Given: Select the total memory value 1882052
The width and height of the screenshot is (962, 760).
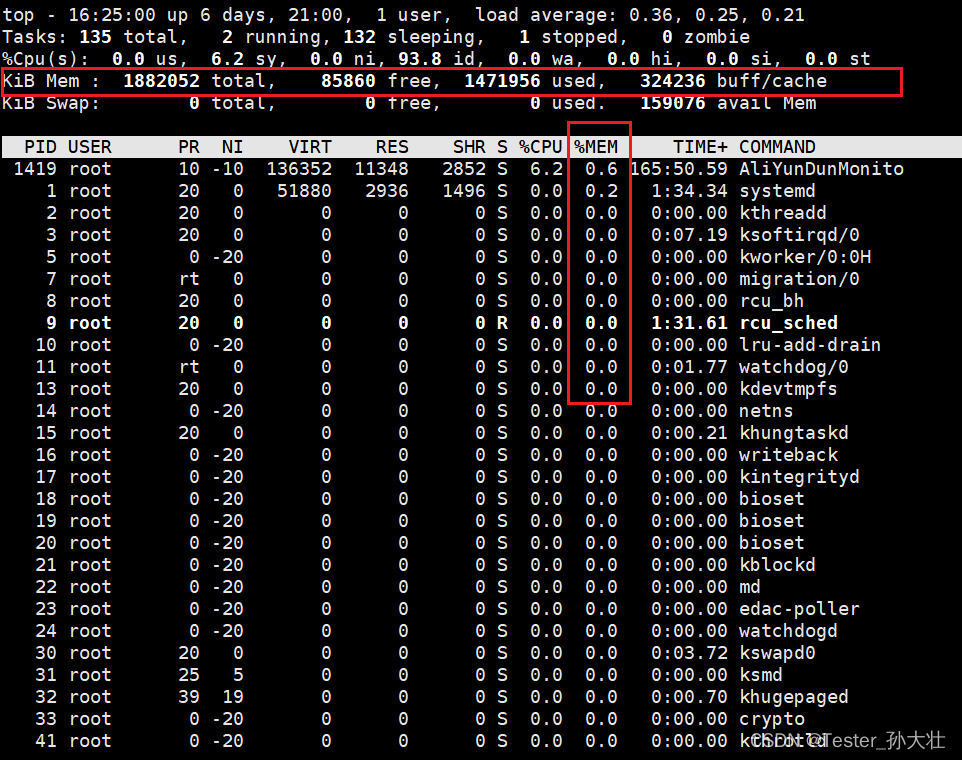Looking at the screenshot, I should (x=161, y=81).
